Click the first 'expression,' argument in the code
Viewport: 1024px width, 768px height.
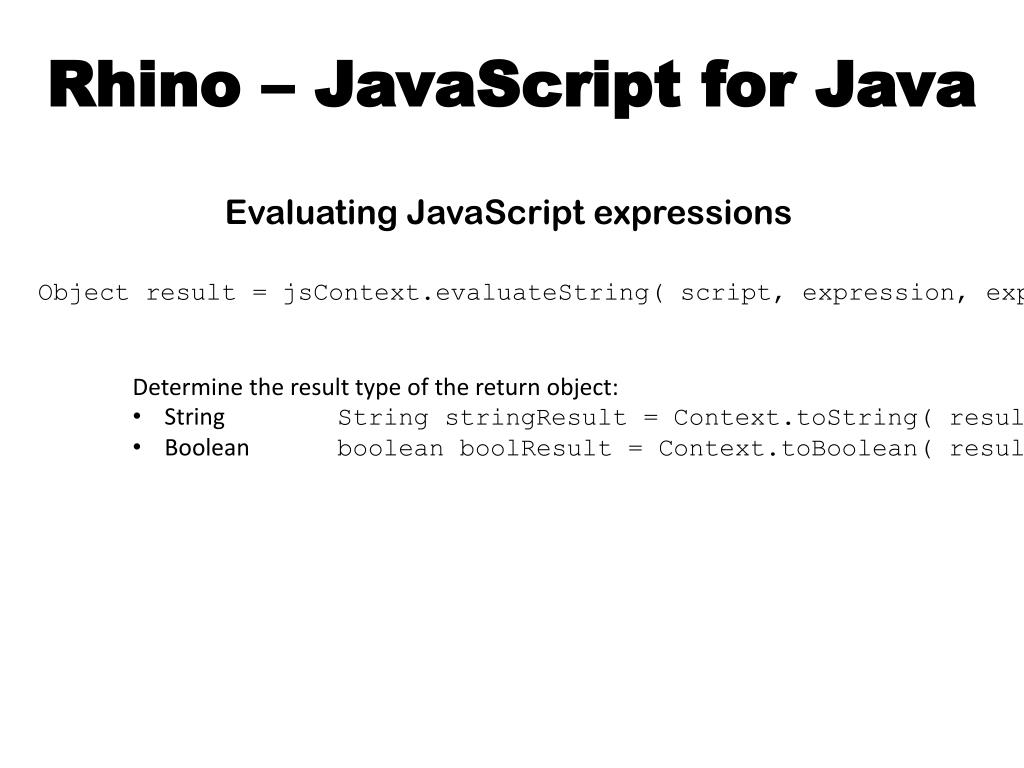point(884,295)
